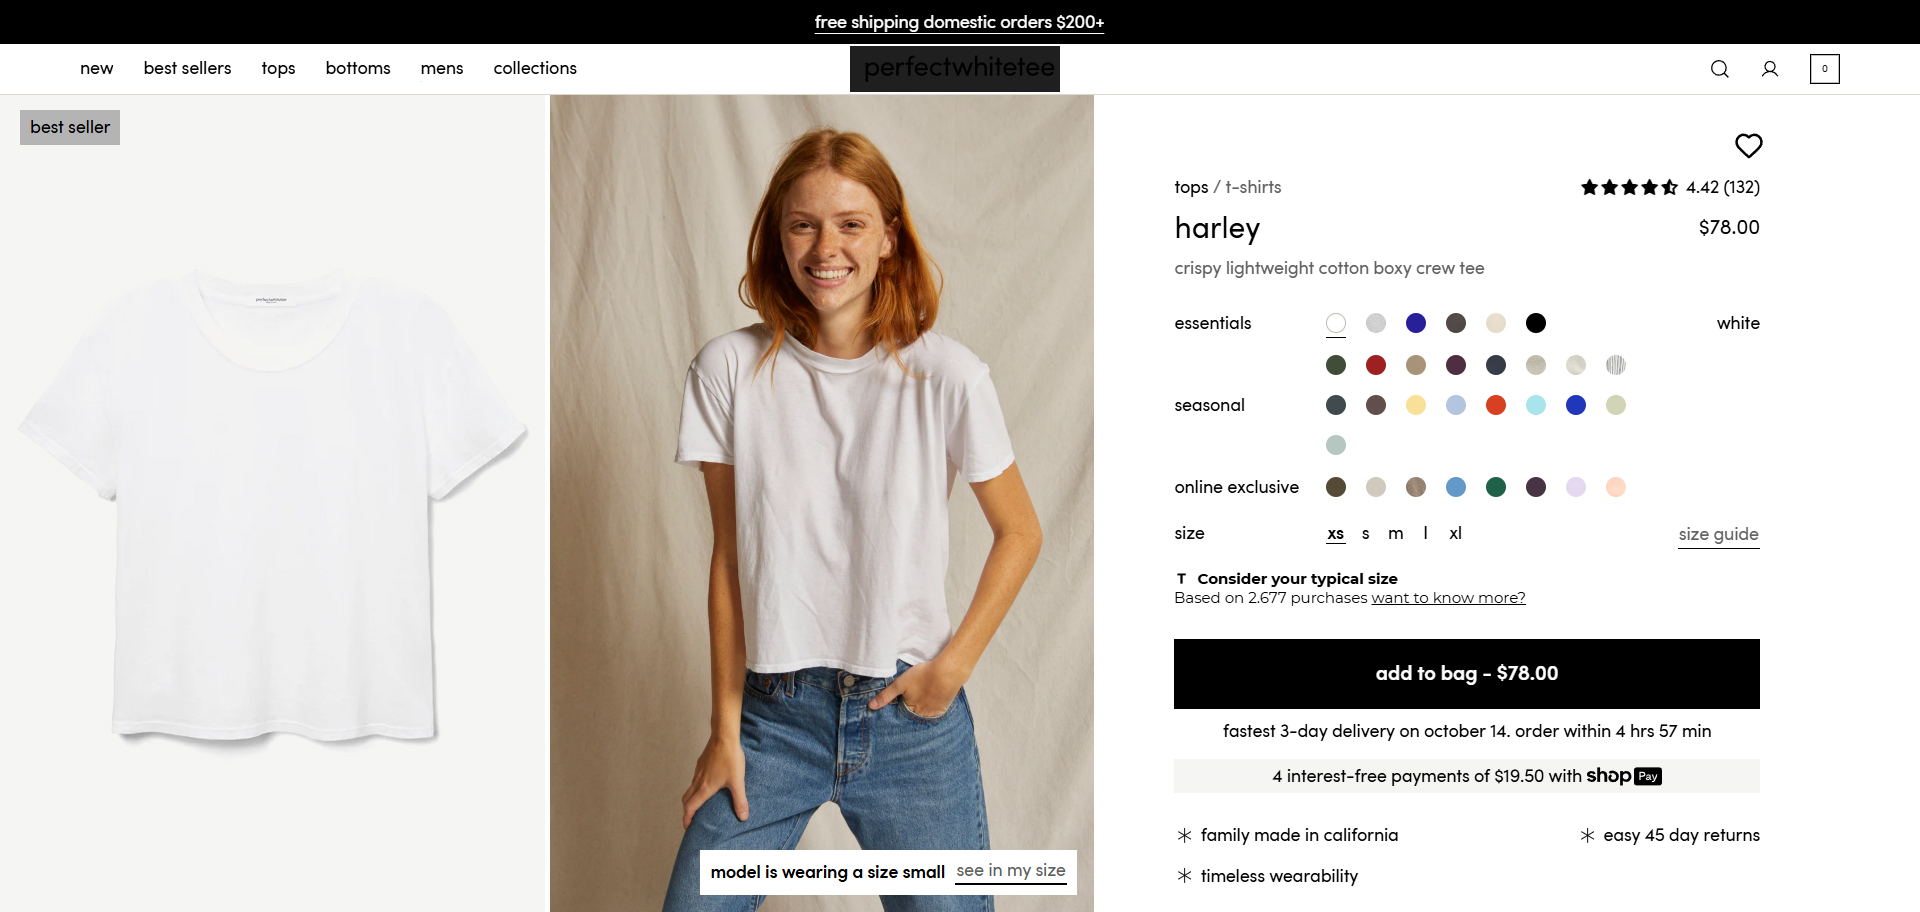
Task: Open the best sellers navigation menu
Action: click(x=187, y=68)
